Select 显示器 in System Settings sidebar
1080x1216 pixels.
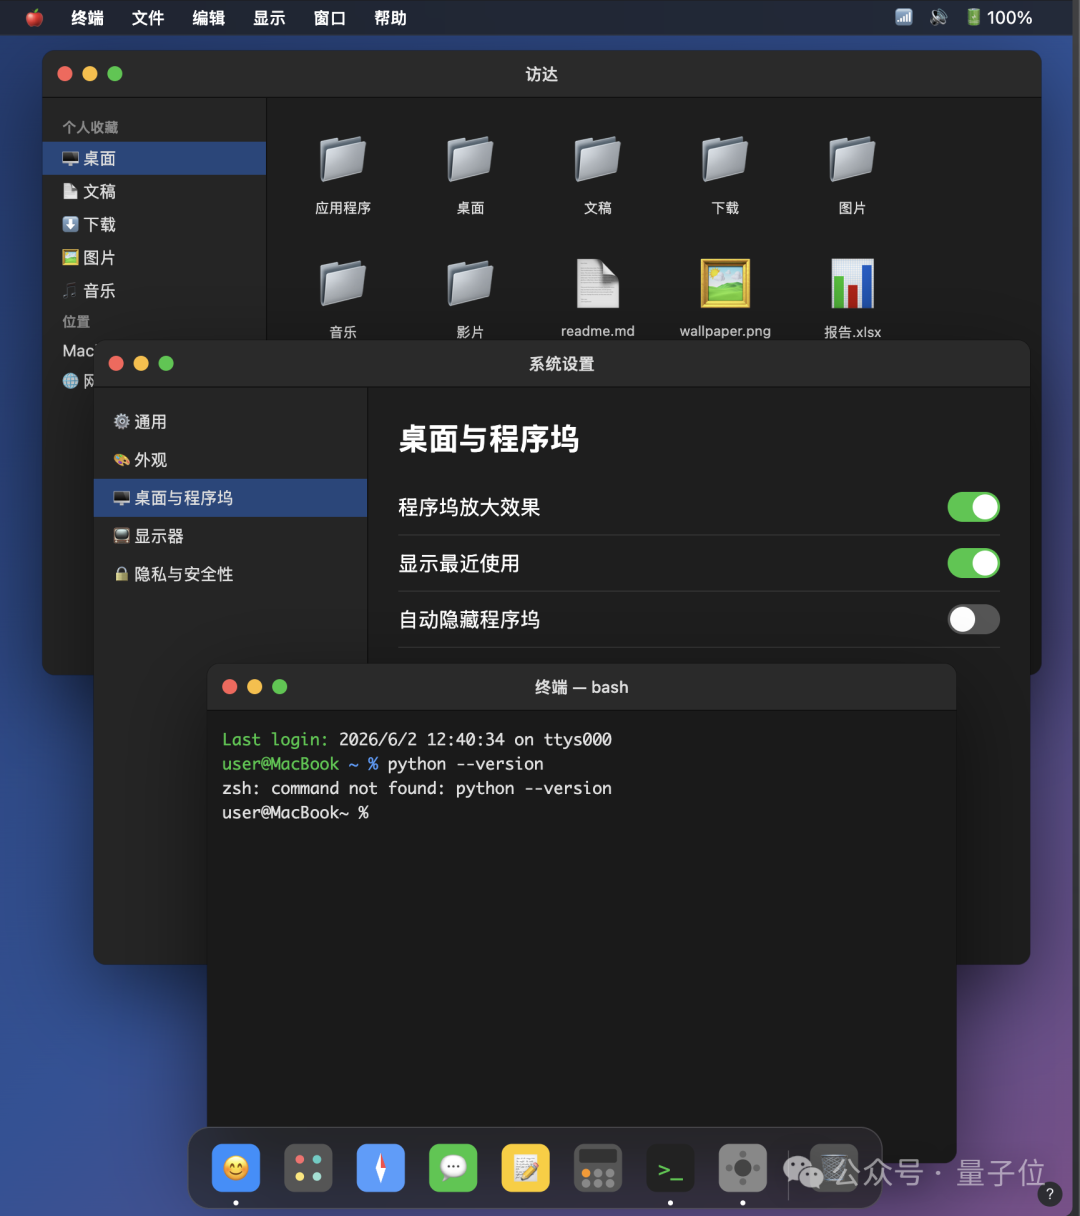230,536
